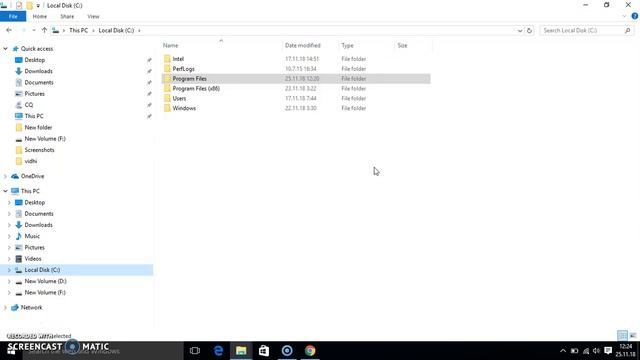Open Pictures under Quick access
The image size is (640, 360).
click(35, 93)
